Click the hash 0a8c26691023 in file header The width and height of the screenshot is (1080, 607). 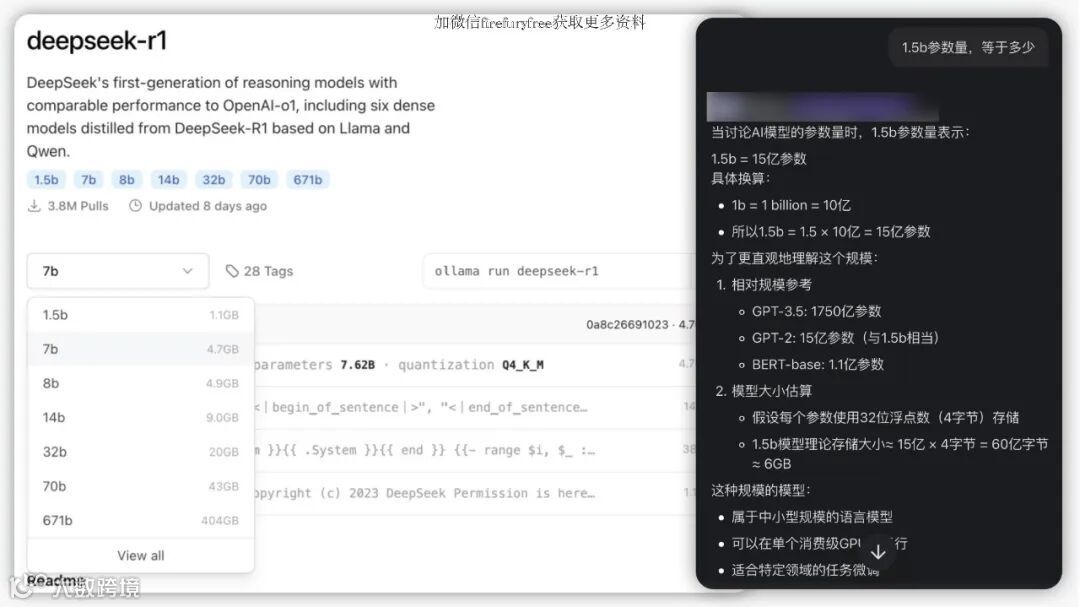click(x=627, y=325)
